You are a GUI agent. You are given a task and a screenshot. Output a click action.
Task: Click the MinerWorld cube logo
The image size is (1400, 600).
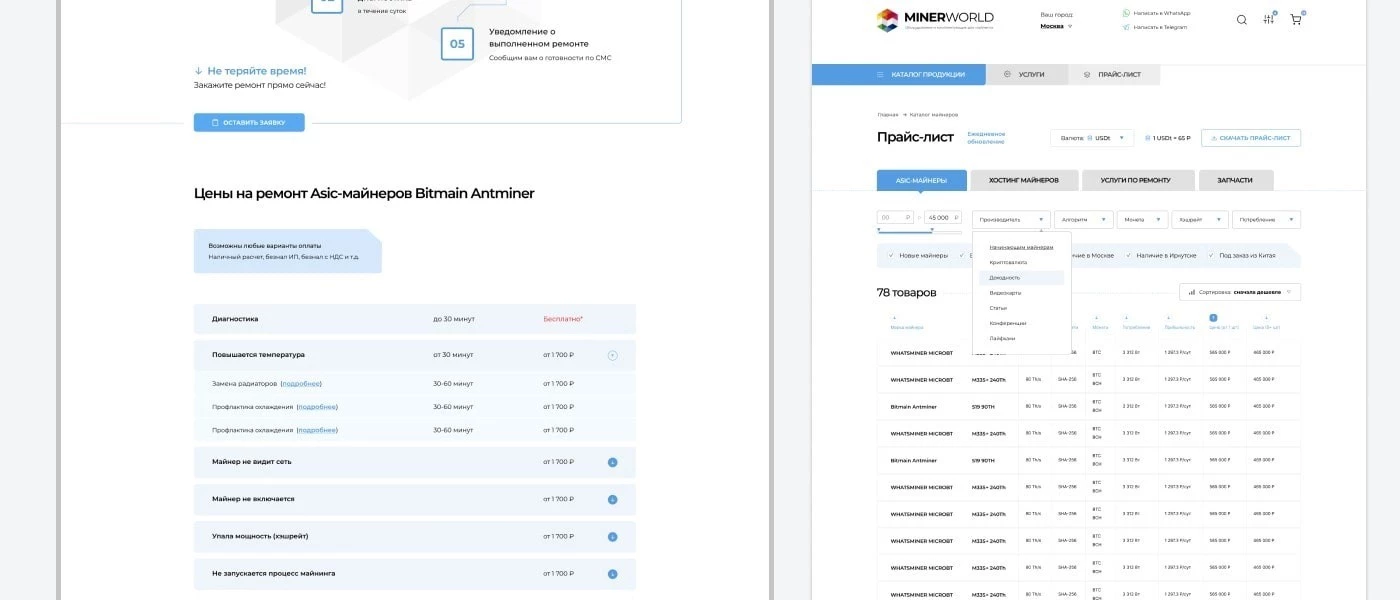[x=888, y=20]
